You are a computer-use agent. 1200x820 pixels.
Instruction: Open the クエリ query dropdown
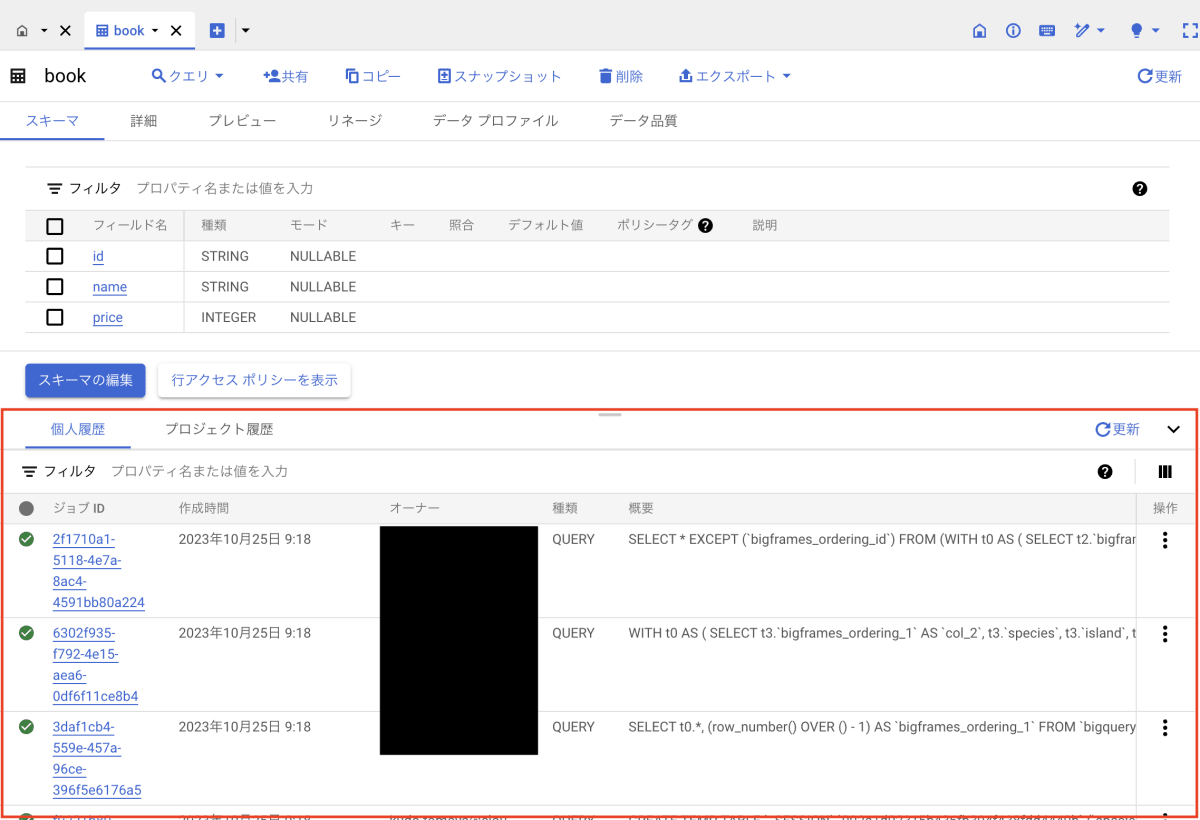tap(187, 76)
